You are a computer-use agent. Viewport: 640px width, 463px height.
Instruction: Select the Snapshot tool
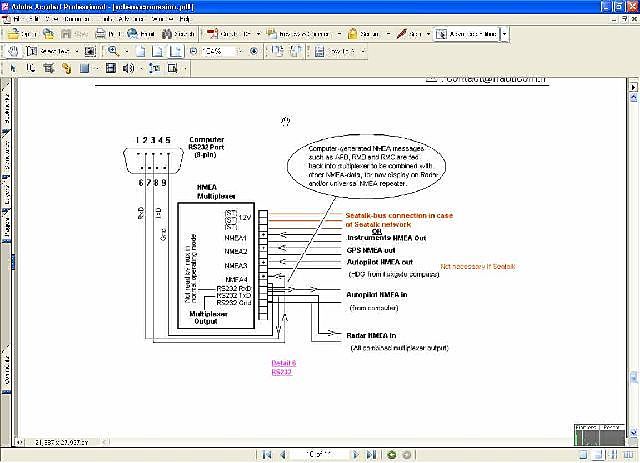90,51
